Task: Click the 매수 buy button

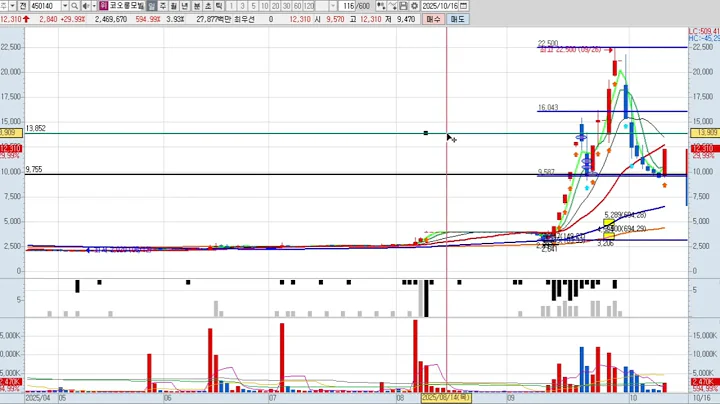Action: click(433, 19)
